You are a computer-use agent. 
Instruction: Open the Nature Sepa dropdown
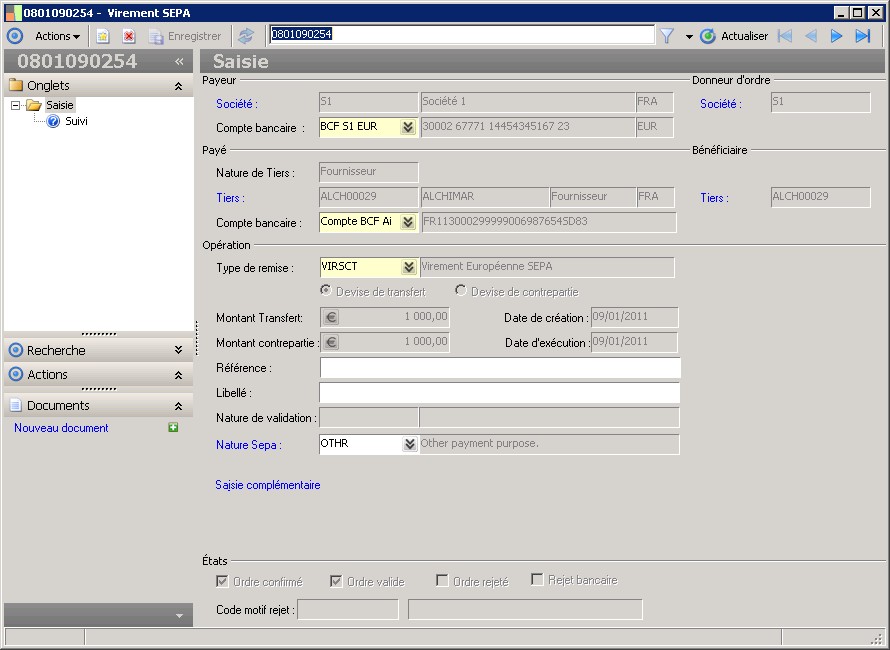tap(408, 444)
